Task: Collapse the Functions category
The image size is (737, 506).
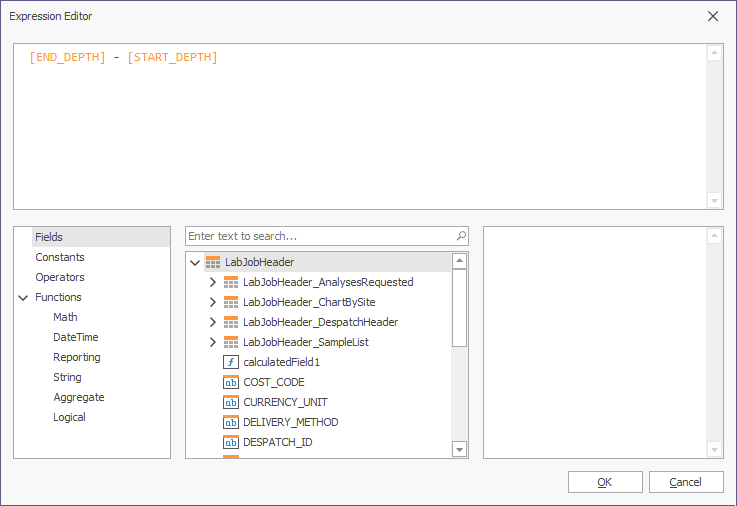Action: (x=23, y=298)
